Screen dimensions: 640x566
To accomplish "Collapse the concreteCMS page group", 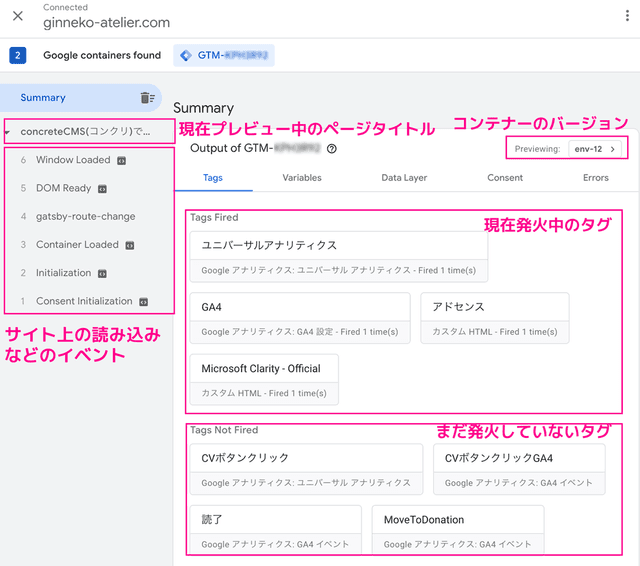I will [7, 132].
